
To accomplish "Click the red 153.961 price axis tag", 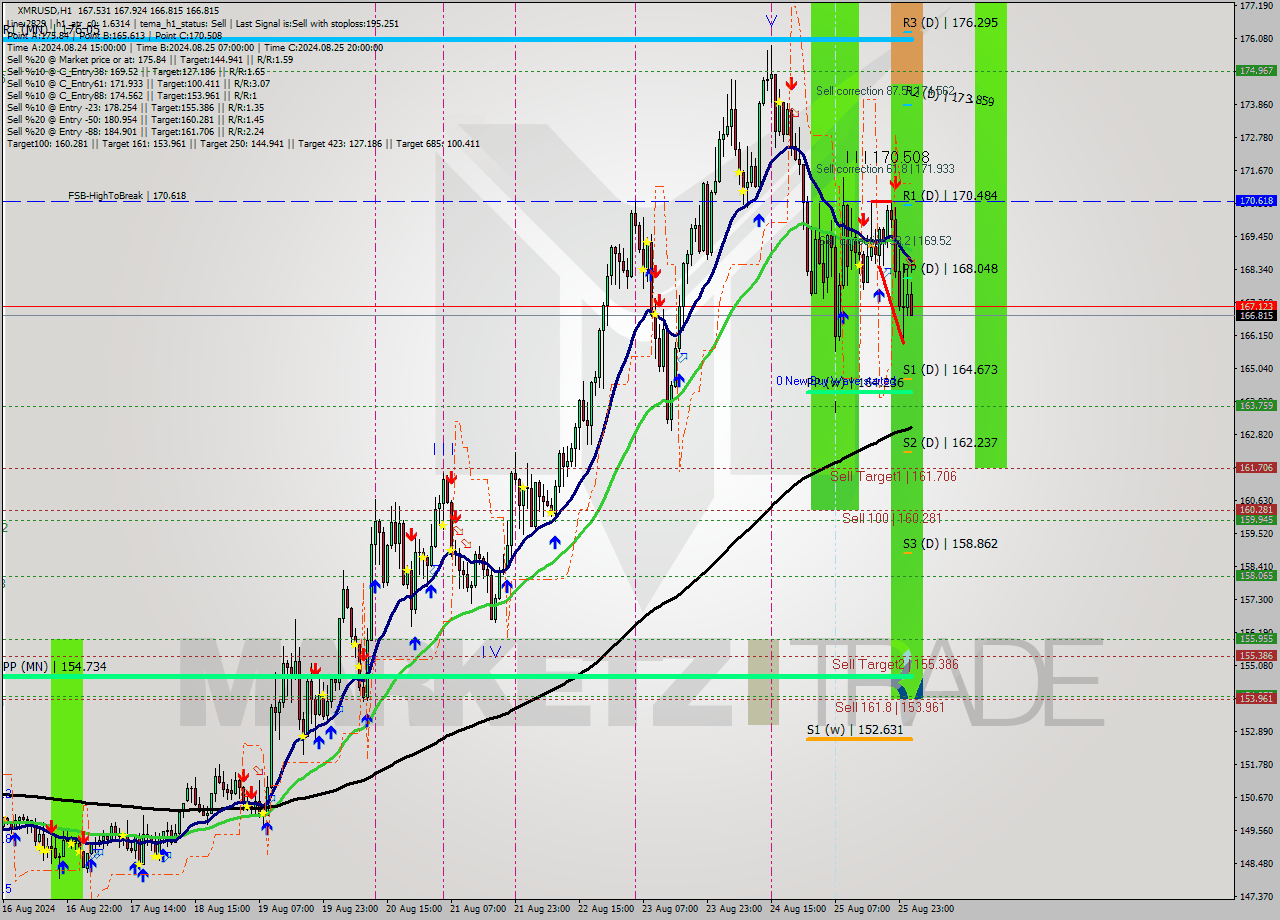I will (x=1256, y=698).
